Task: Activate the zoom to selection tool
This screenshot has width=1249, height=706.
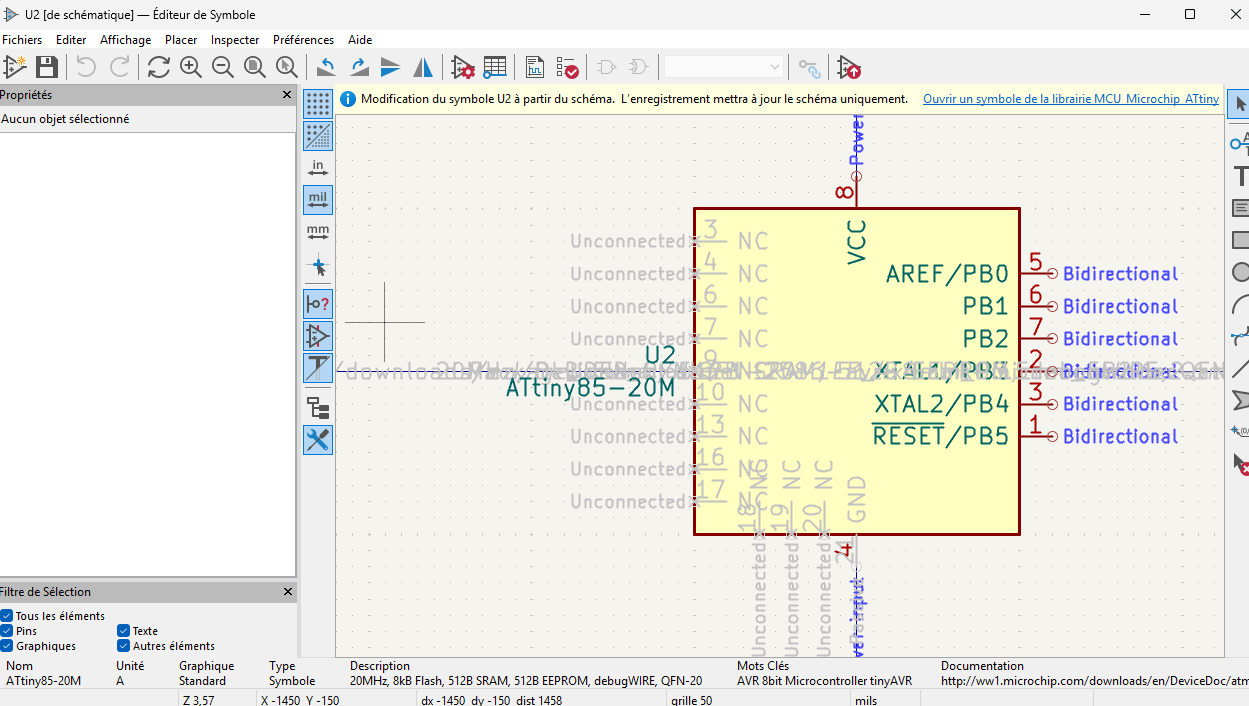Action: pos(287,67)
